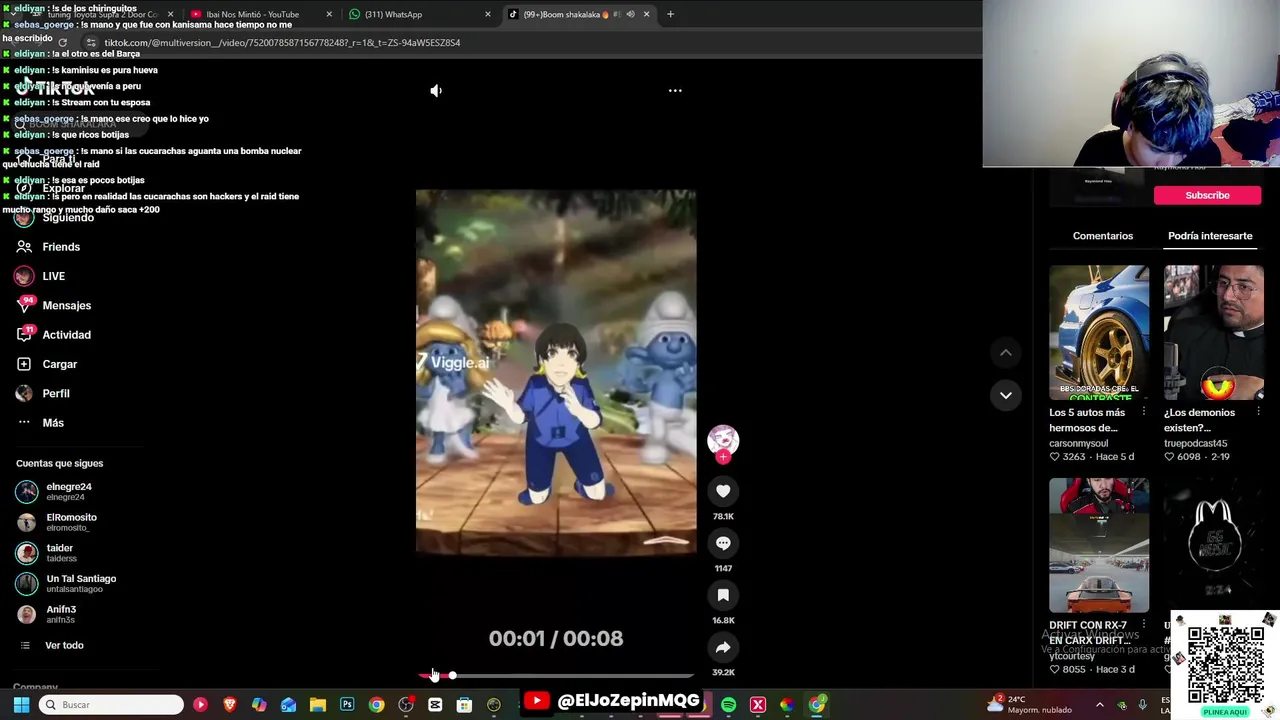Image resolution: width=1280 pixels, height=720 pixels.
Task: Open CapCut from taskbar
Action: 435,705
